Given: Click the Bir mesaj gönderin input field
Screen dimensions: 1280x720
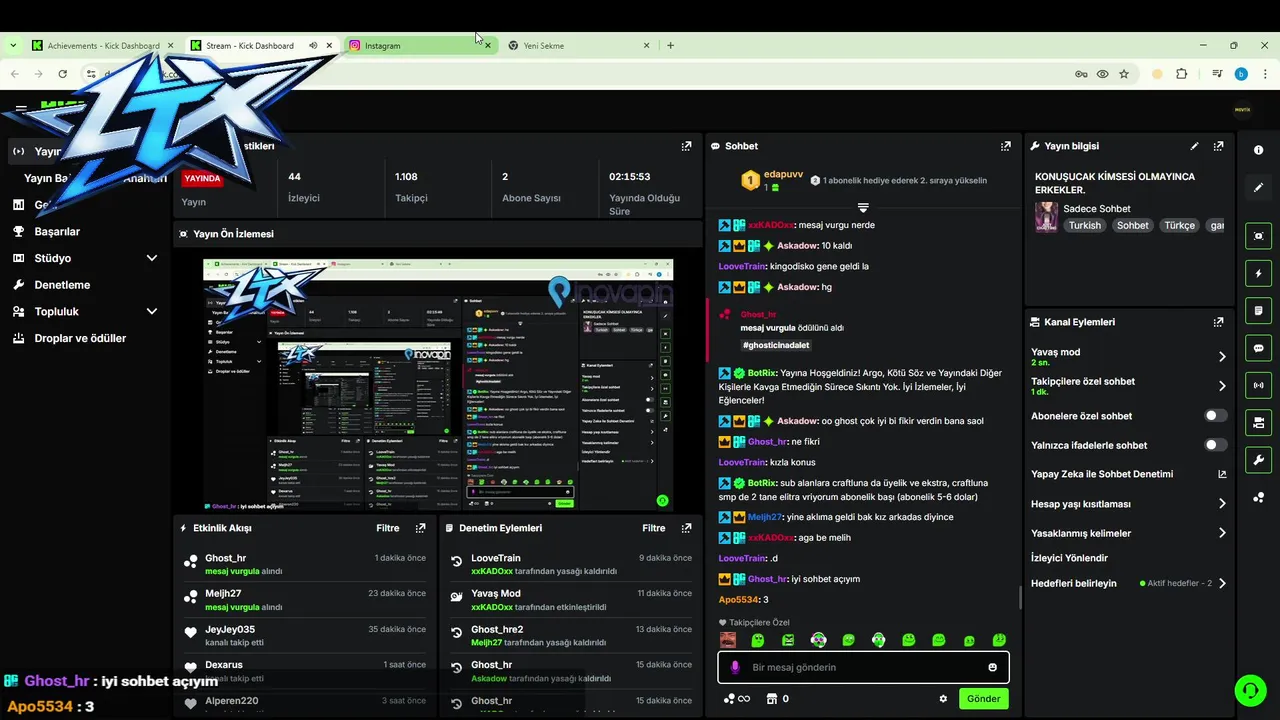Looking at the screenshot, I should coord(863,667).
